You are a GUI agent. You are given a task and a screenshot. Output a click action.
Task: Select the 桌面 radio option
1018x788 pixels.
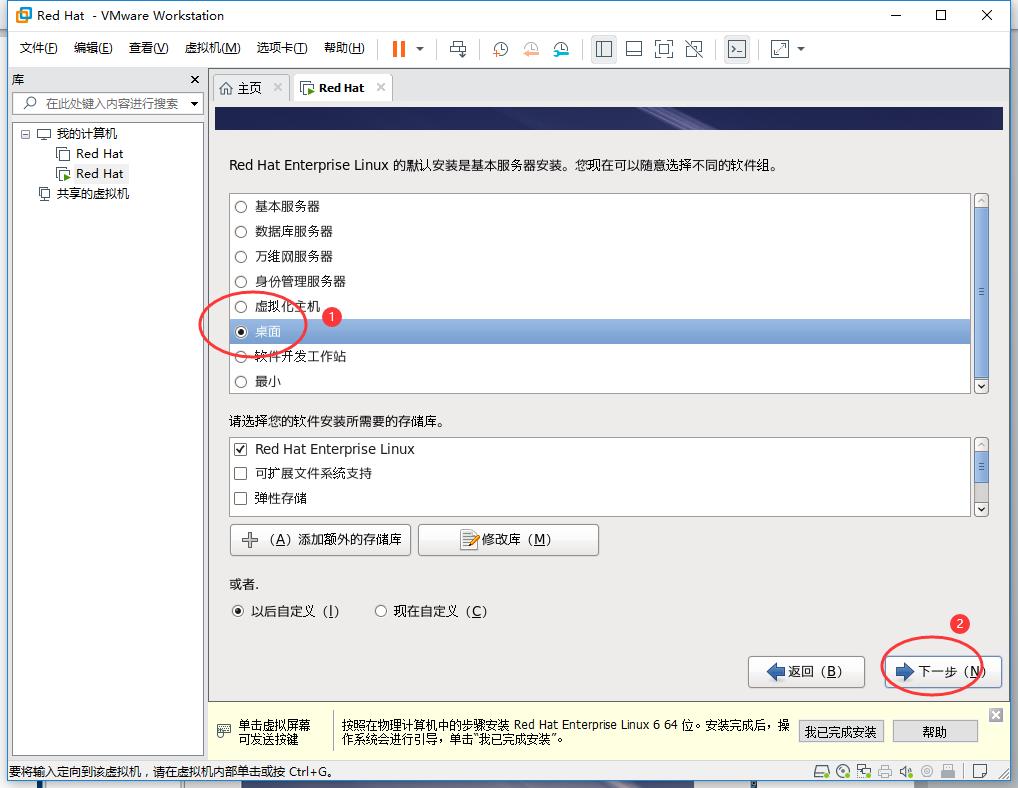coord(241,332)
